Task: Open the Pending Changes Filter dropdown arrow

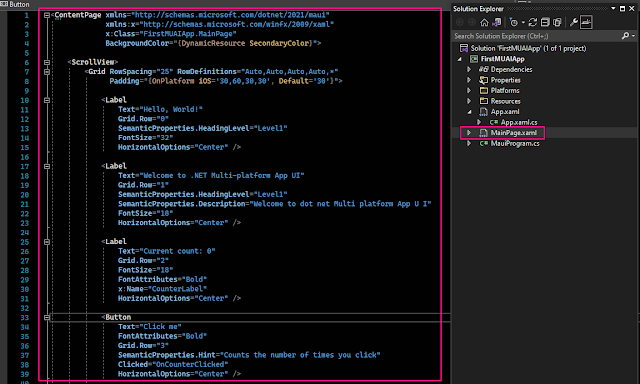Action: point(523,22)
